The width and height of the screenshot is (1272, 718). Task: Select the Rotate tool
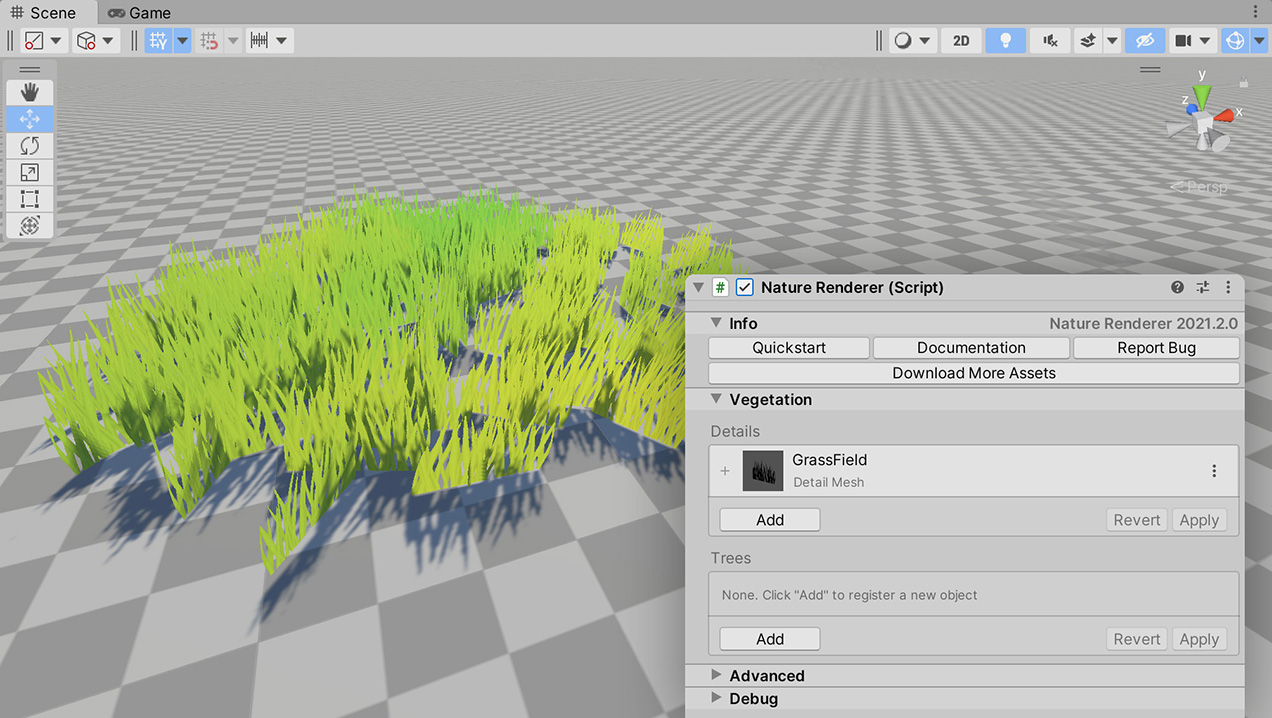pos(29,145)
